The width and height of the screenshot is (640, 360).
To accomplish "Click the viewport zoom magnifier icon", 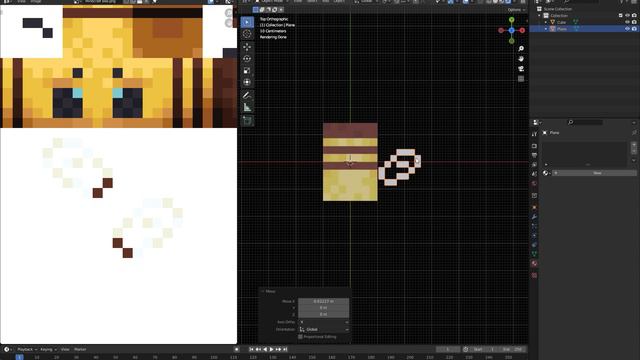I will tap(521, 49).
